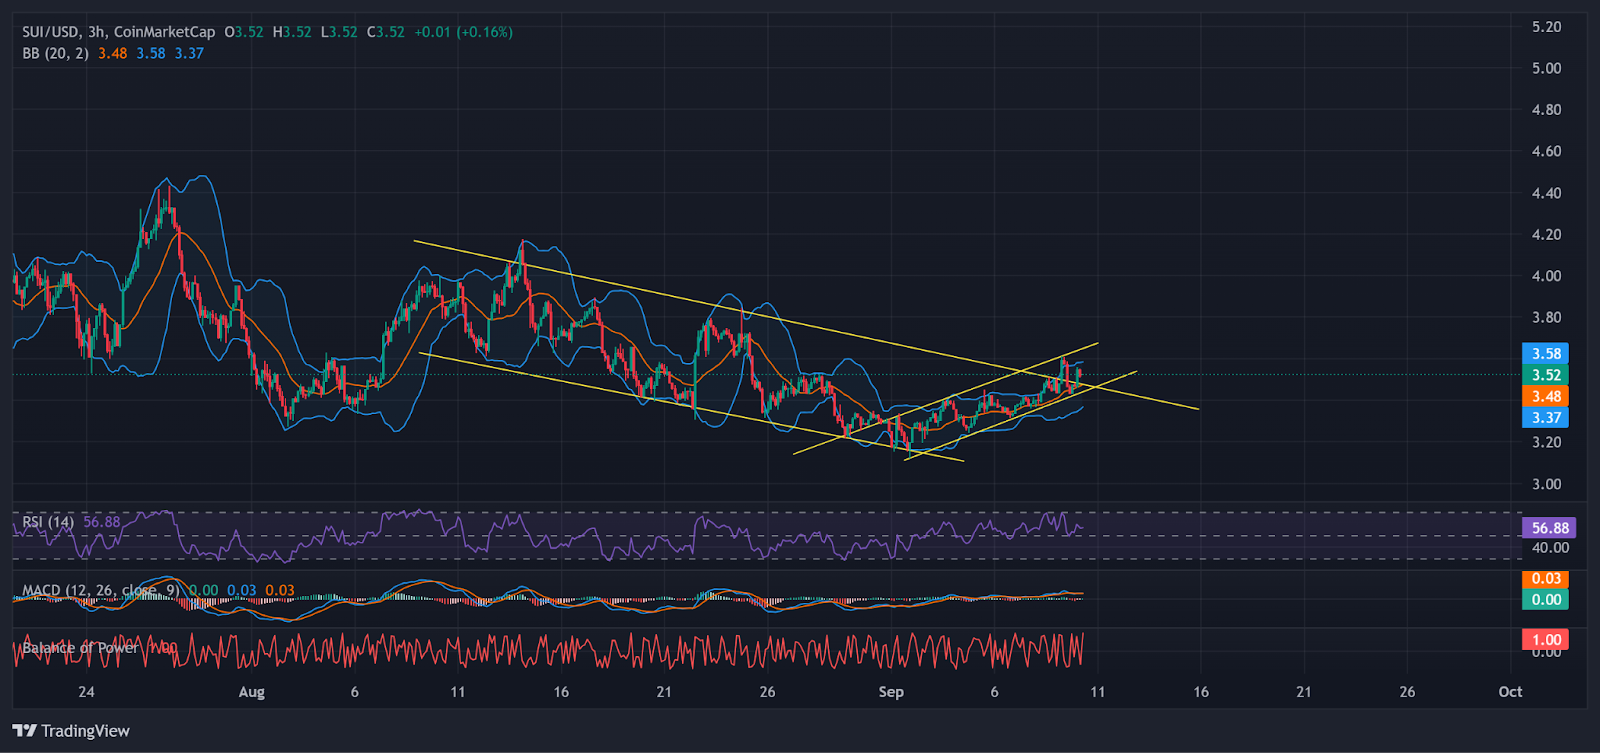The height and width of the screenshot is (753, 1600).
Task: Select the MACD (12, 26, close, 9) label
Action: click(102, 590)
